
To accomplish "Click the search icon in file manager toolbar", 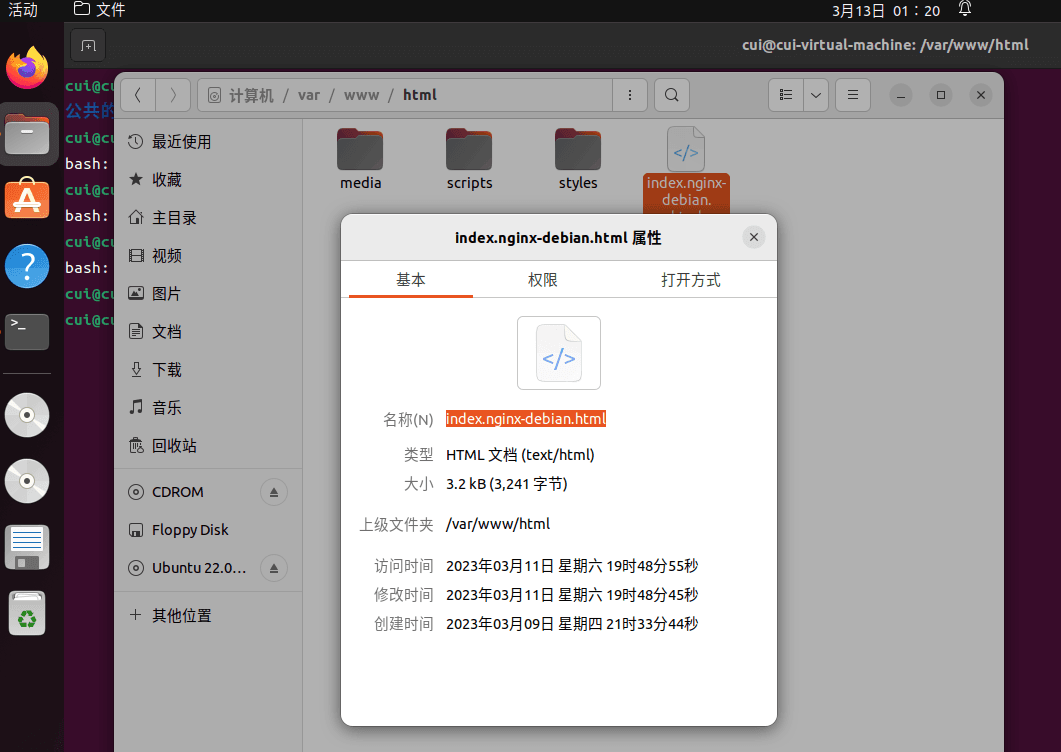I will (672, 95).
